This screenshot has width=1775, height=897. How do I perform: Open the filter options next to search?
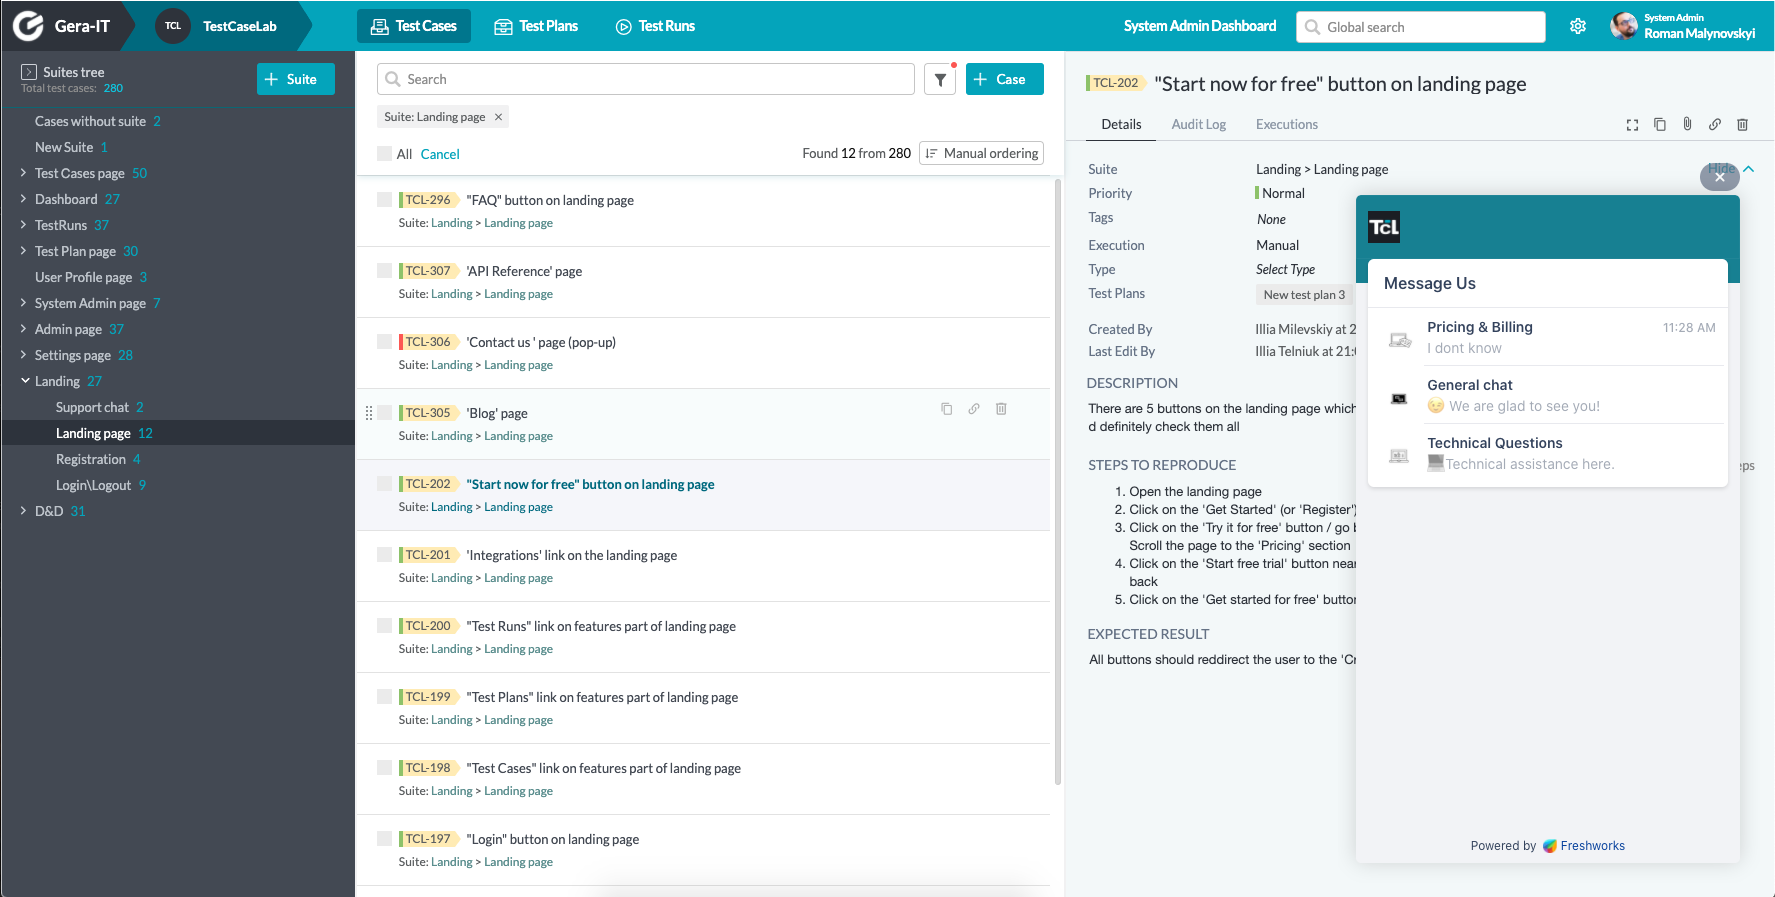pyautogui.click(x=940, y=80)
